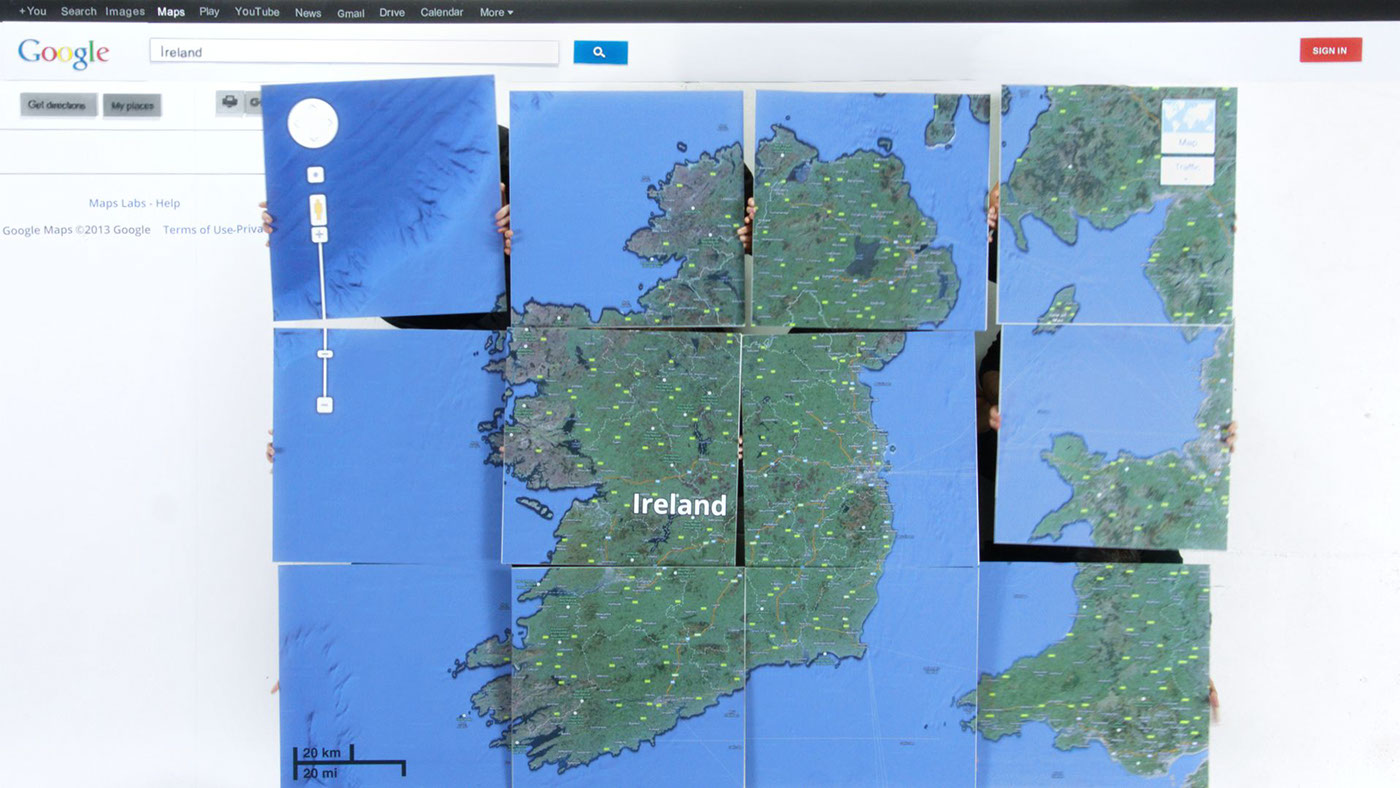The image size is (1400, 788).
Task: Click the blue search magnifier button
Action: coord(600,52)
